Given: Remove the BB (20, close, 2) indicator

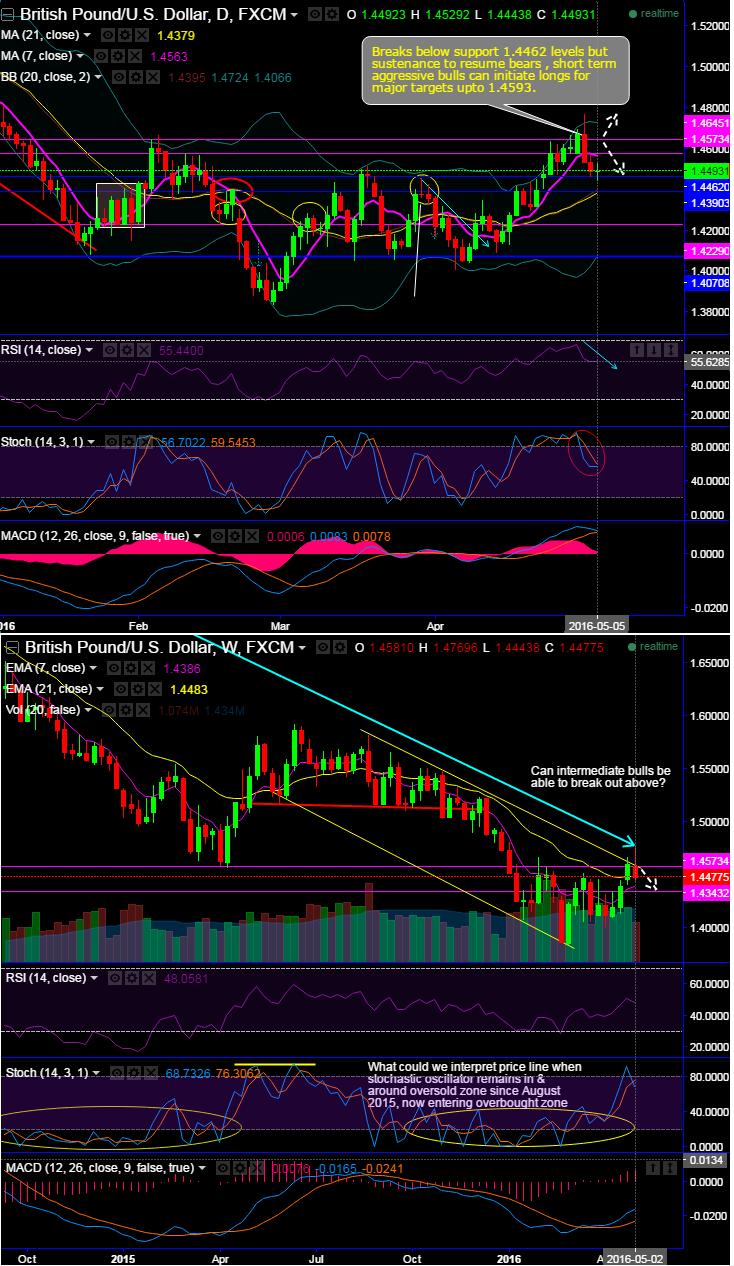Looking at the screenshot, I should point(153,77).
